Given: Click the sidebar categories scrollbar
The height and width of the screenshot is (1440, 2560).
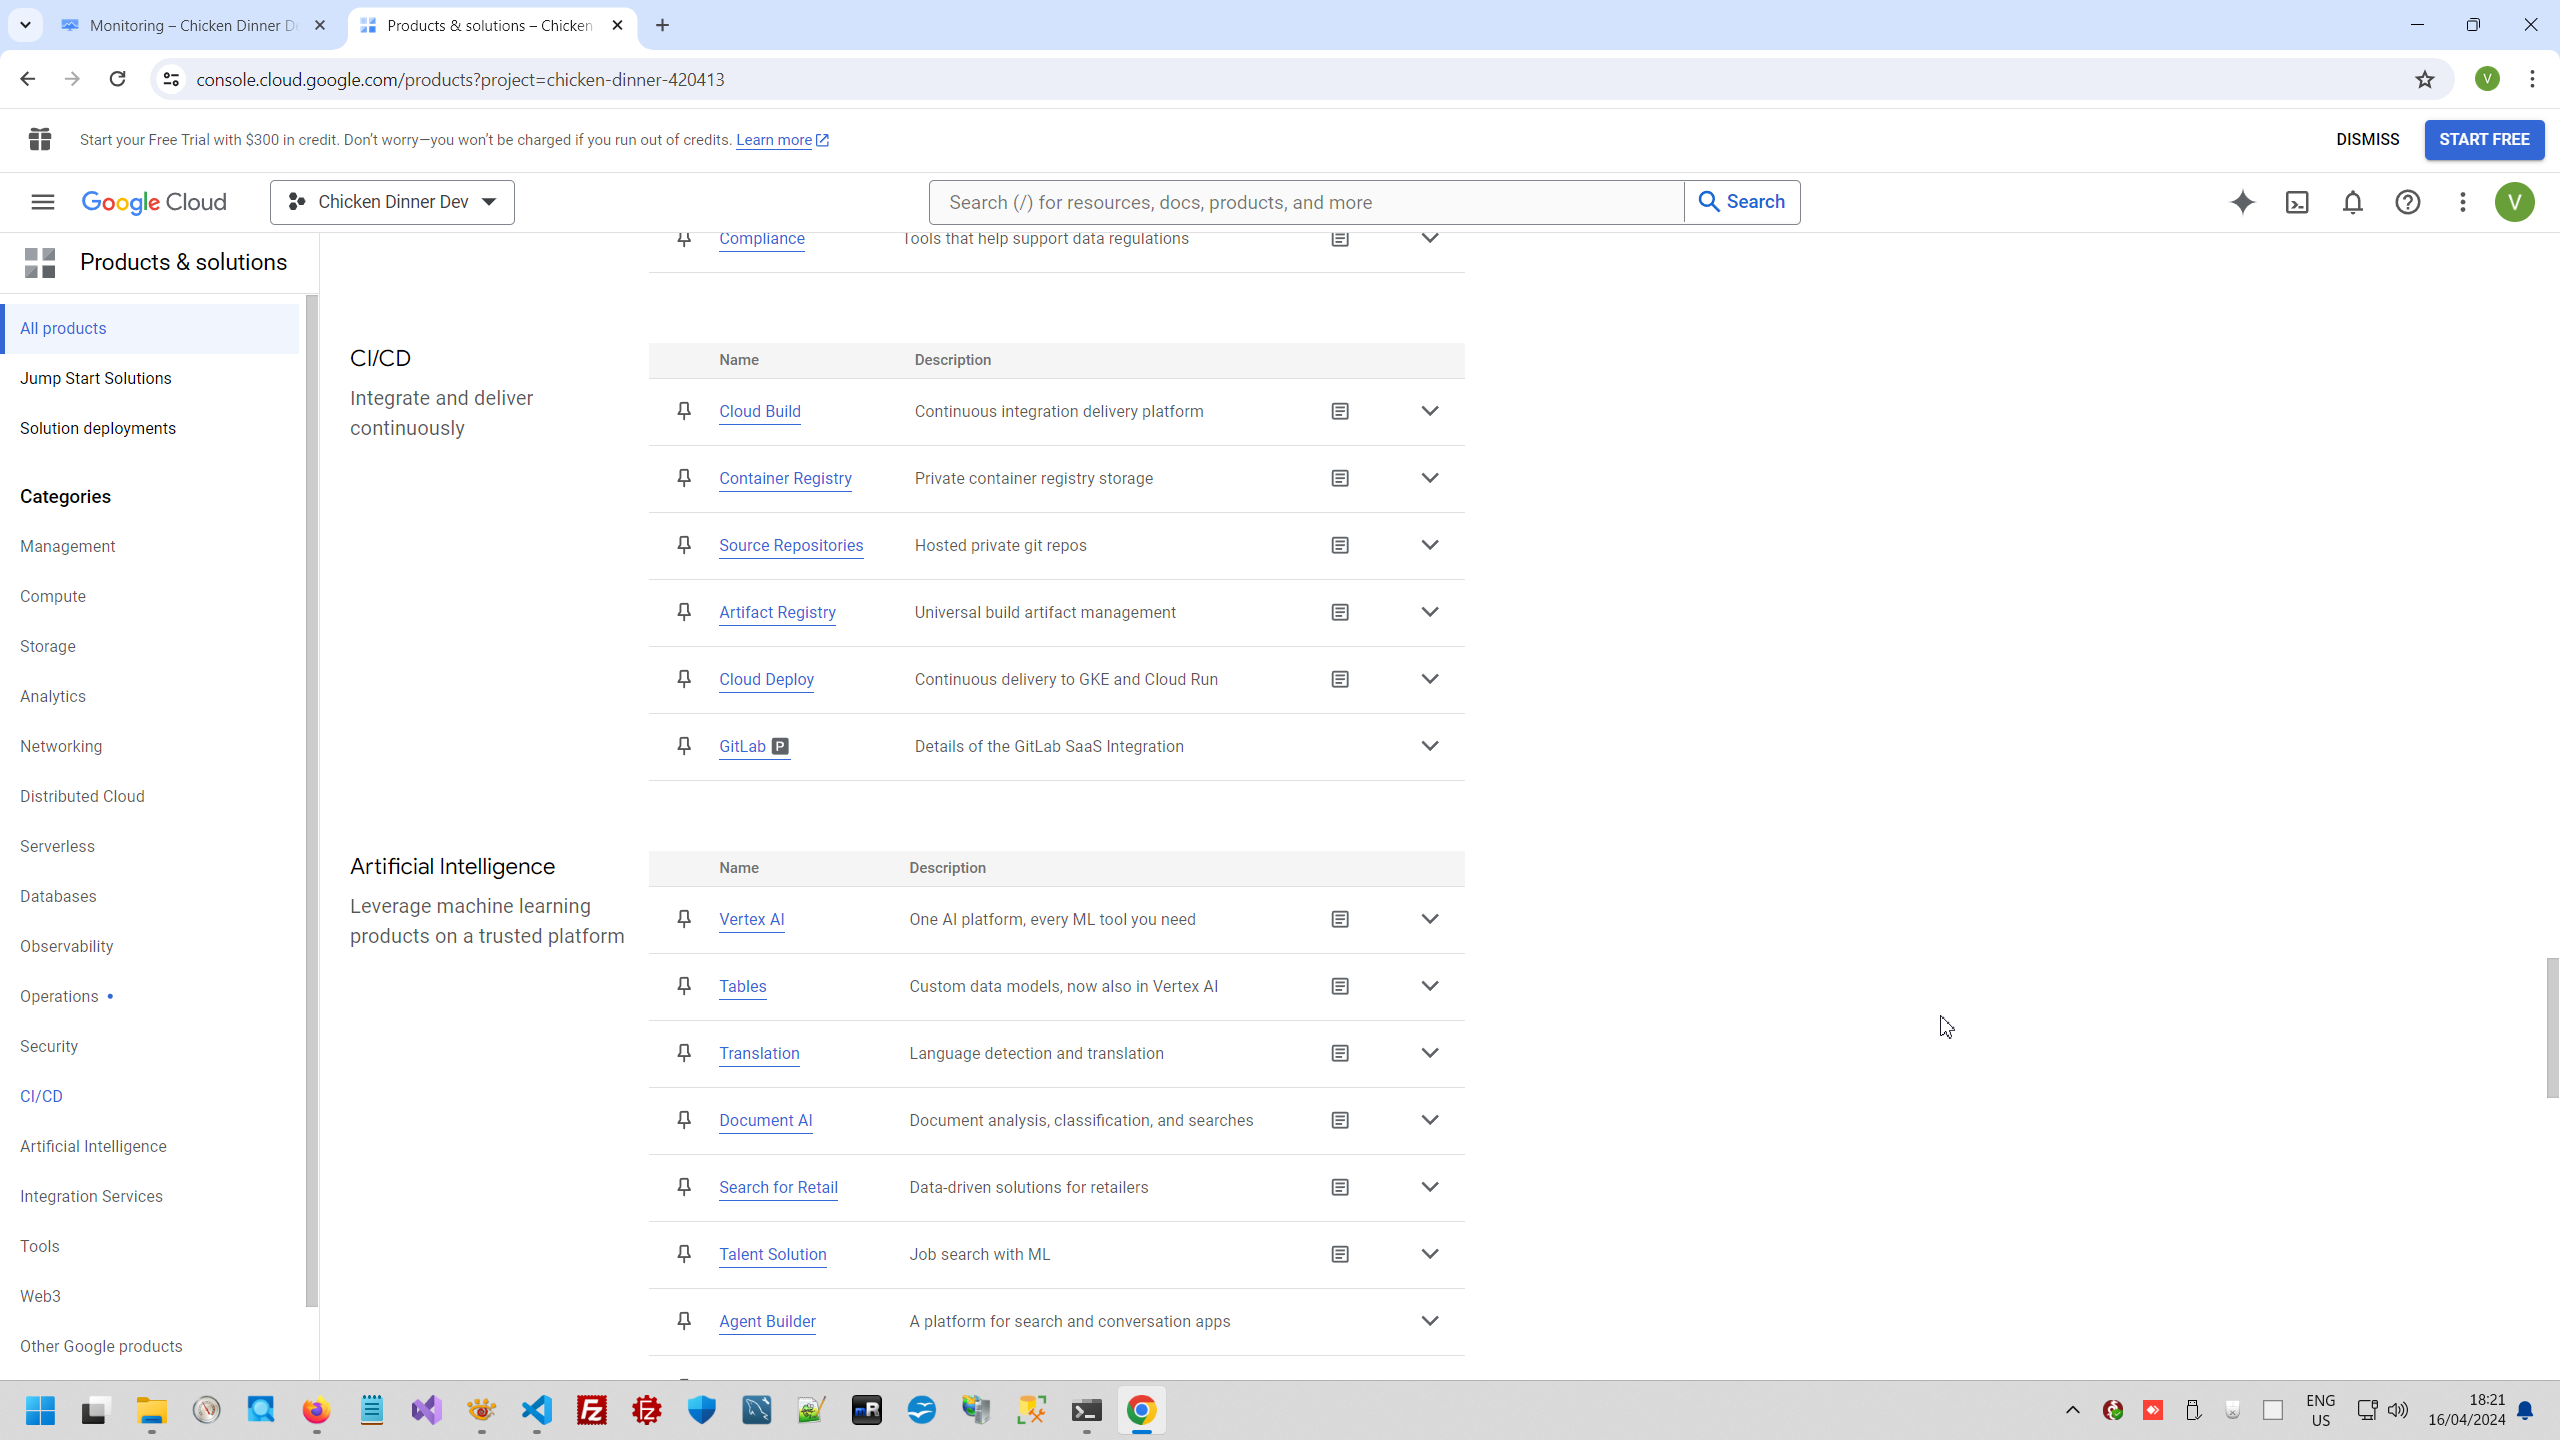Looking at the screenshot, I should [312, 800].
